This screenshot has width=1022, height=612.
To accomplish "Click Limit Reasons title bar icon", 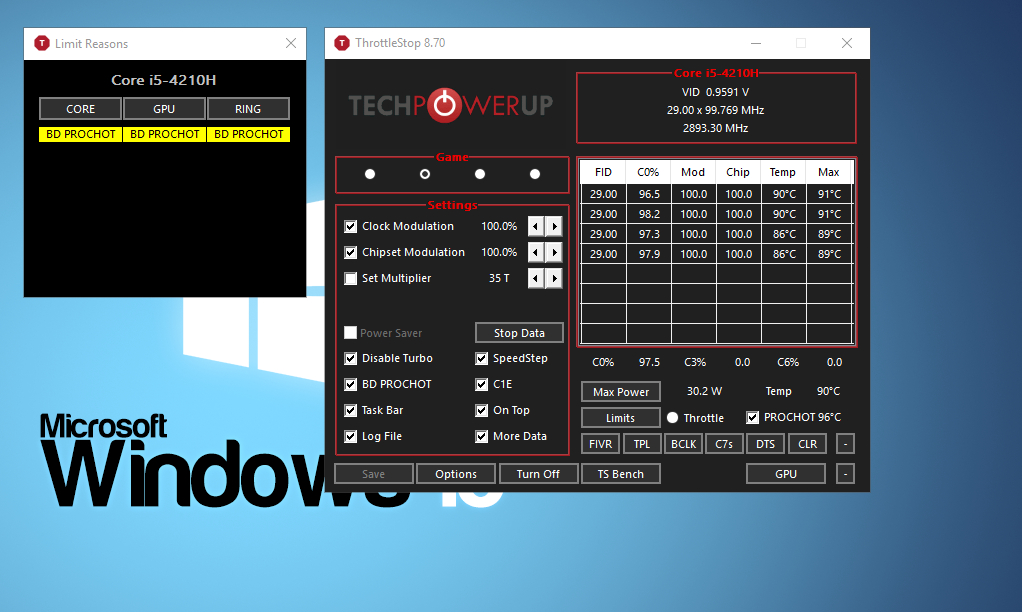I will 42,43.
